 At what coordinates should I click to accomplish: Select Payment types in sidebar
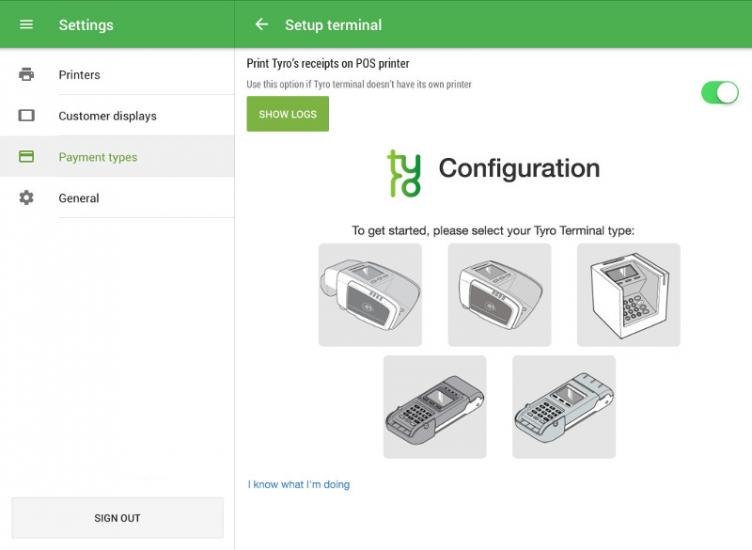tap(98, 157)
